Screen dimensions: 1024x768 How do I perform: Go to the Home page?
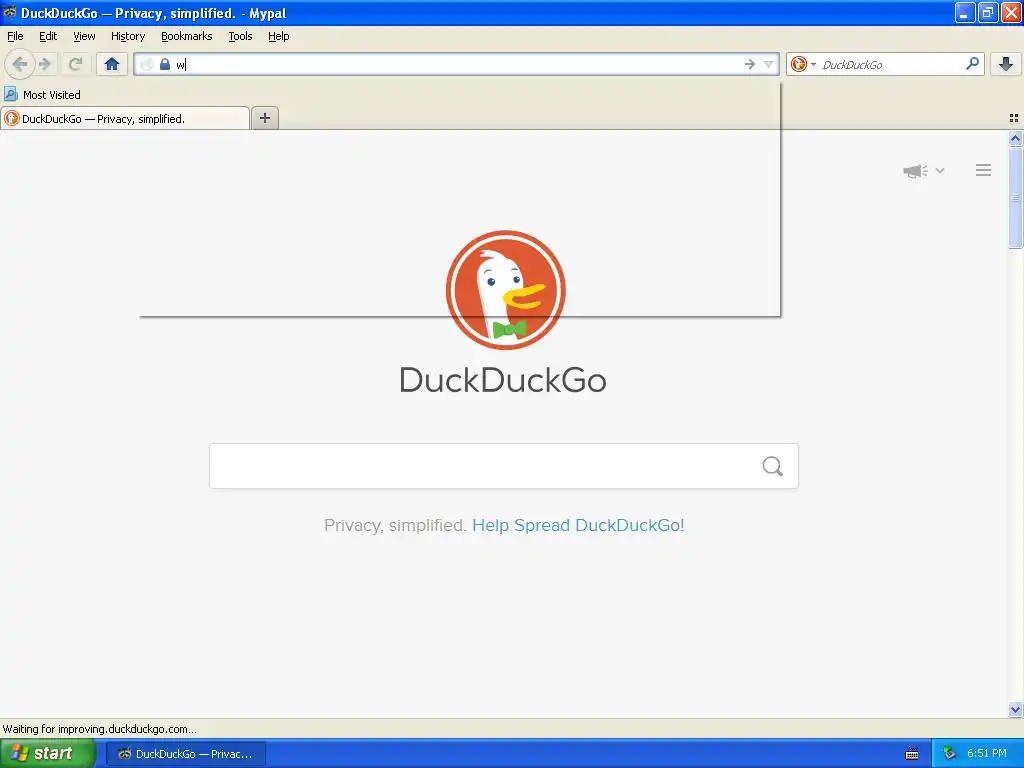pyautogui.click(x=112, y=64)
